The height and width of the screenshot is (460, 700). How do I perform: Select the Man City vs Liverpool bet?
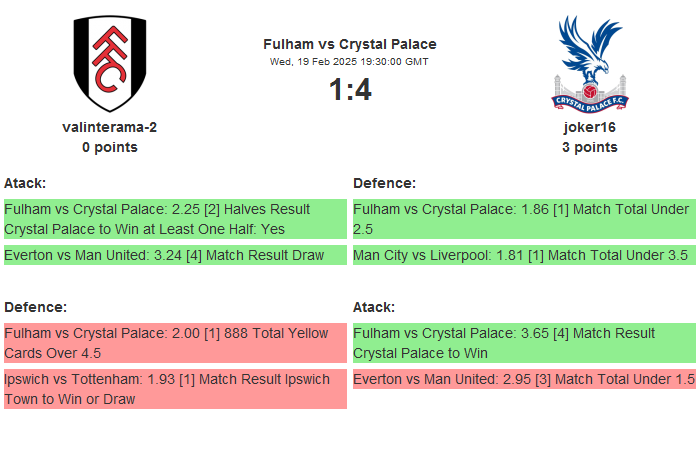coord(524,255)
